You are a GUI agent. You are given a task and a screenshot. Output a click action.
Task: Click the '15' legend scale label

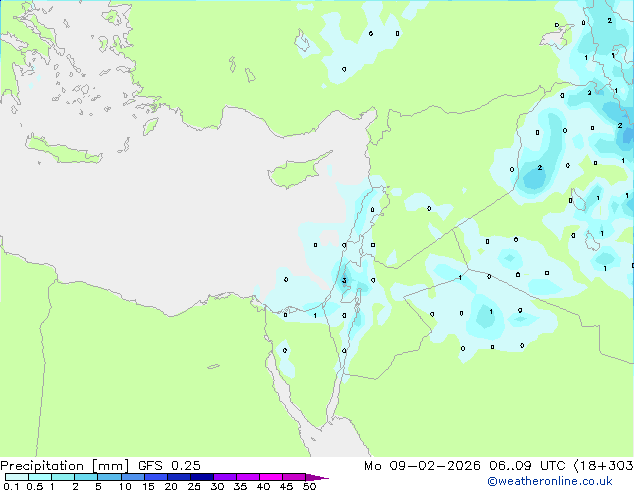(148, 486)
